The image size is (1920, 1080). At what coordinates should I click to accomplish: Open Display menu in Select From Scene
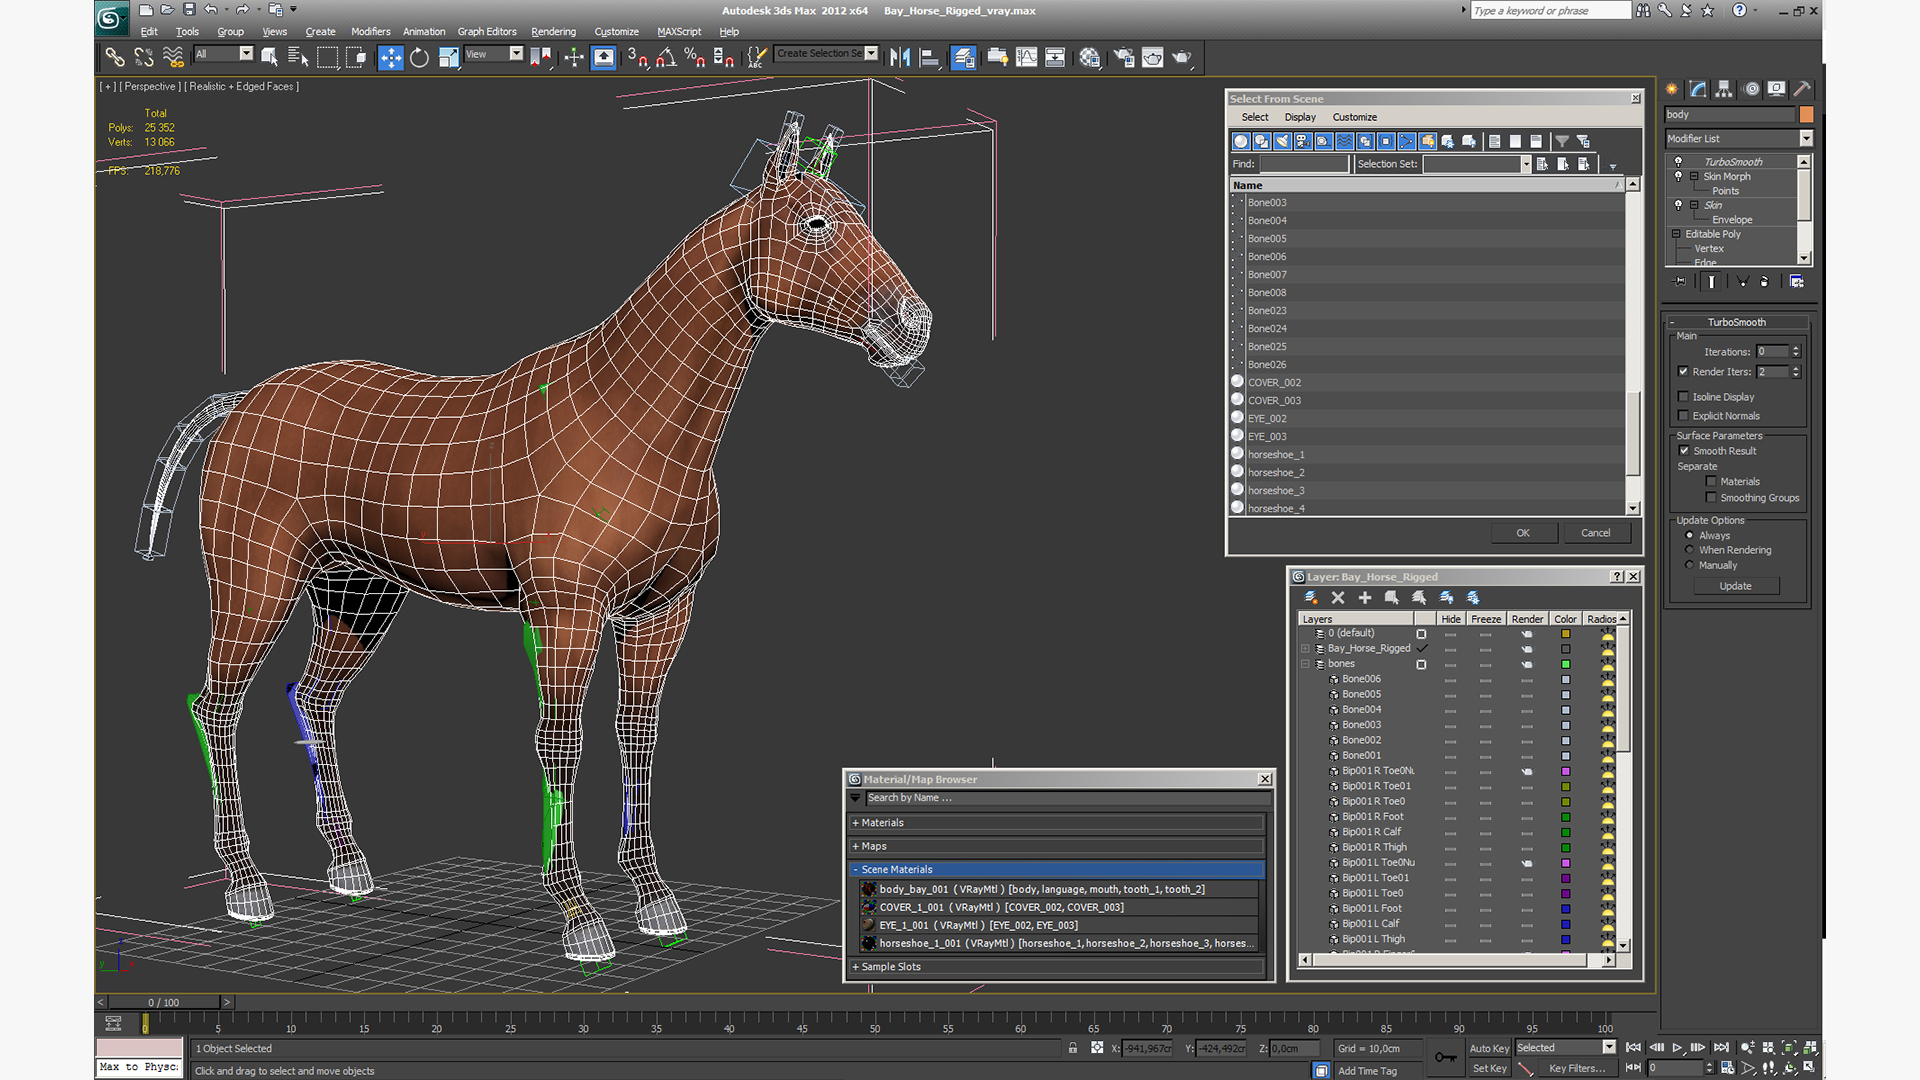click(x=1300, y=117)
